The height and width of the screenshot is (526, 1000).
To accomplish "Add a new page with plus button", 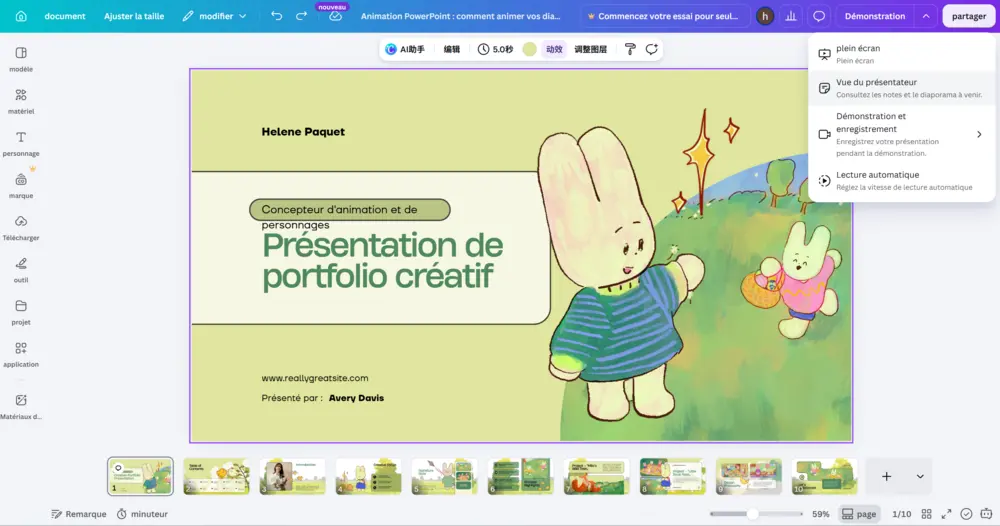I will click(886, 476).
